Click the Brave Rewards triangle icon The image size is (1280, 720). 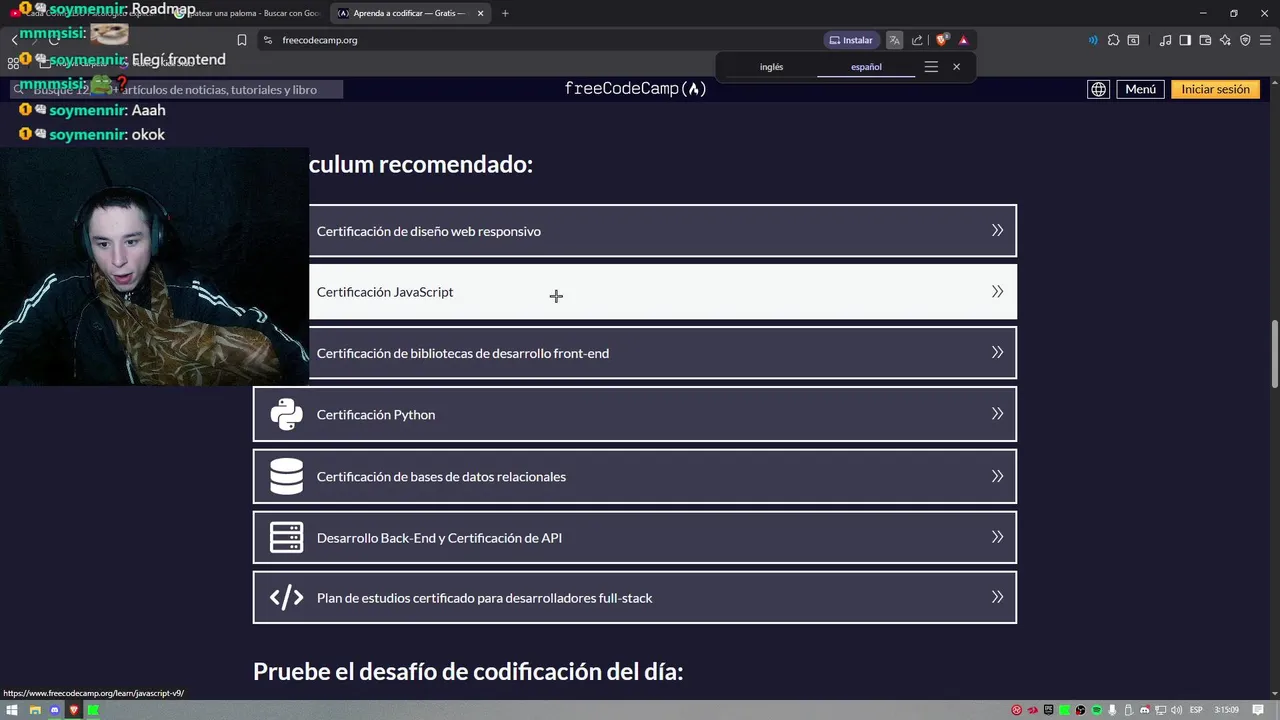(x=963, y=40)
